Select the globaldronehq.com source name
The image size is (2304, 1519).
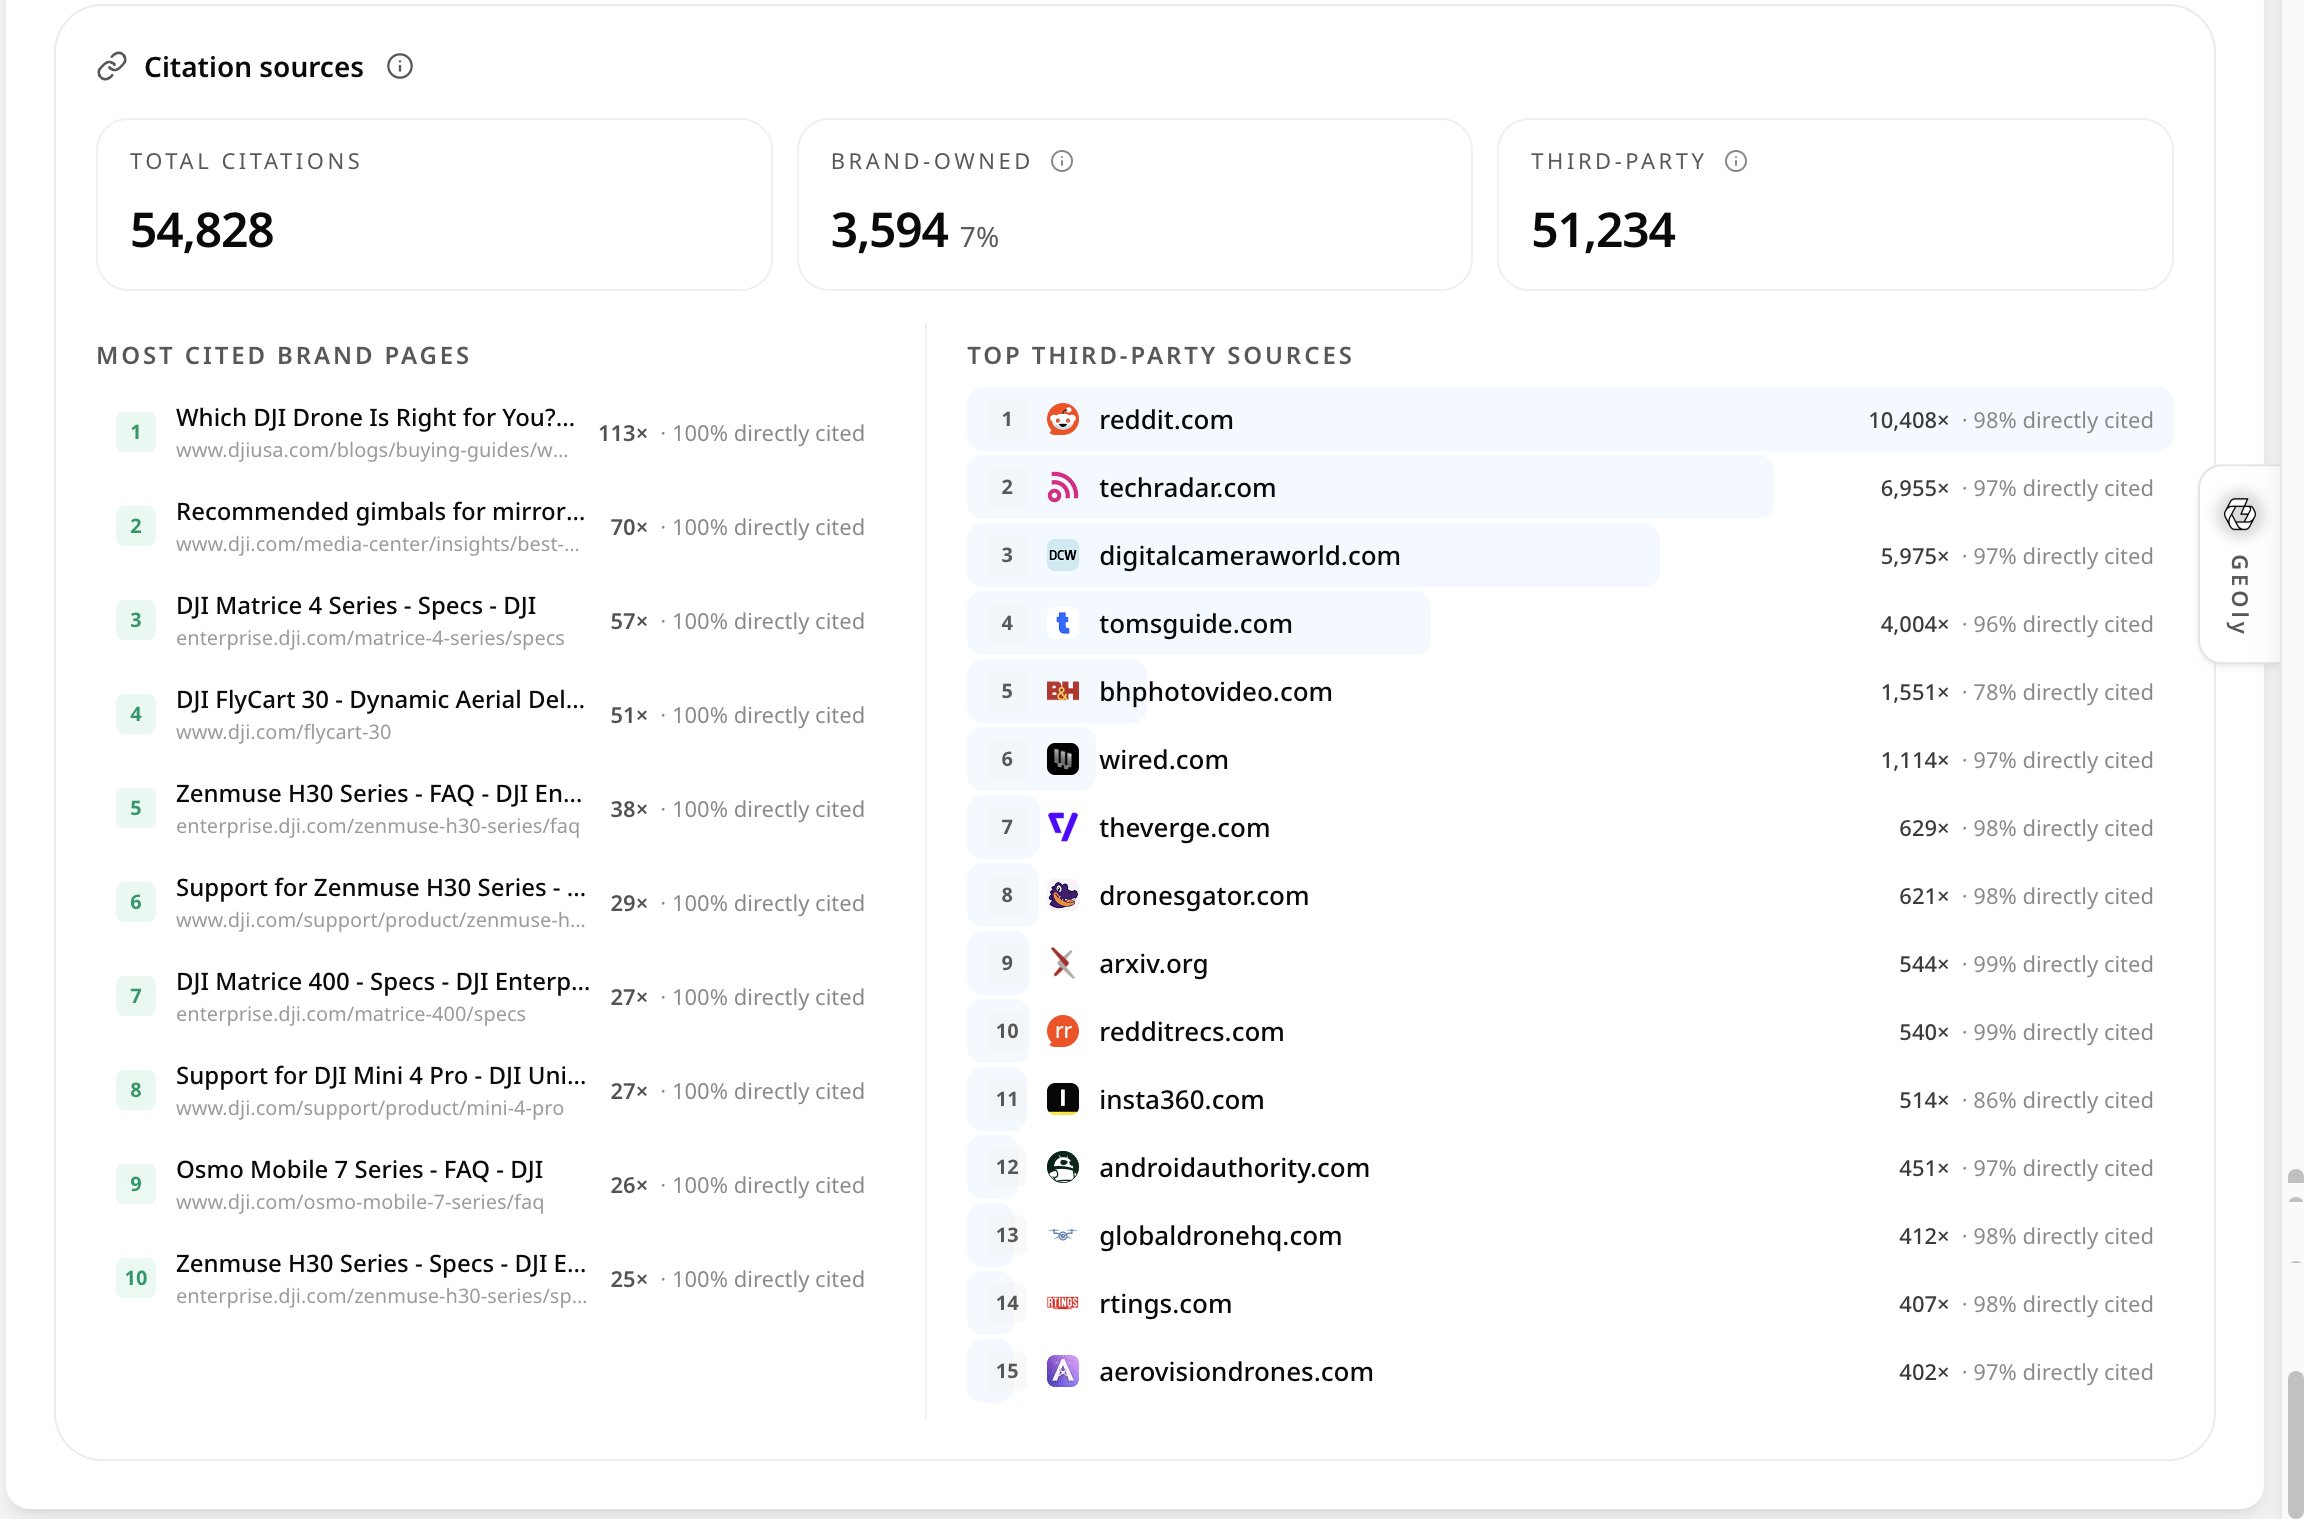[1220, 1236]
